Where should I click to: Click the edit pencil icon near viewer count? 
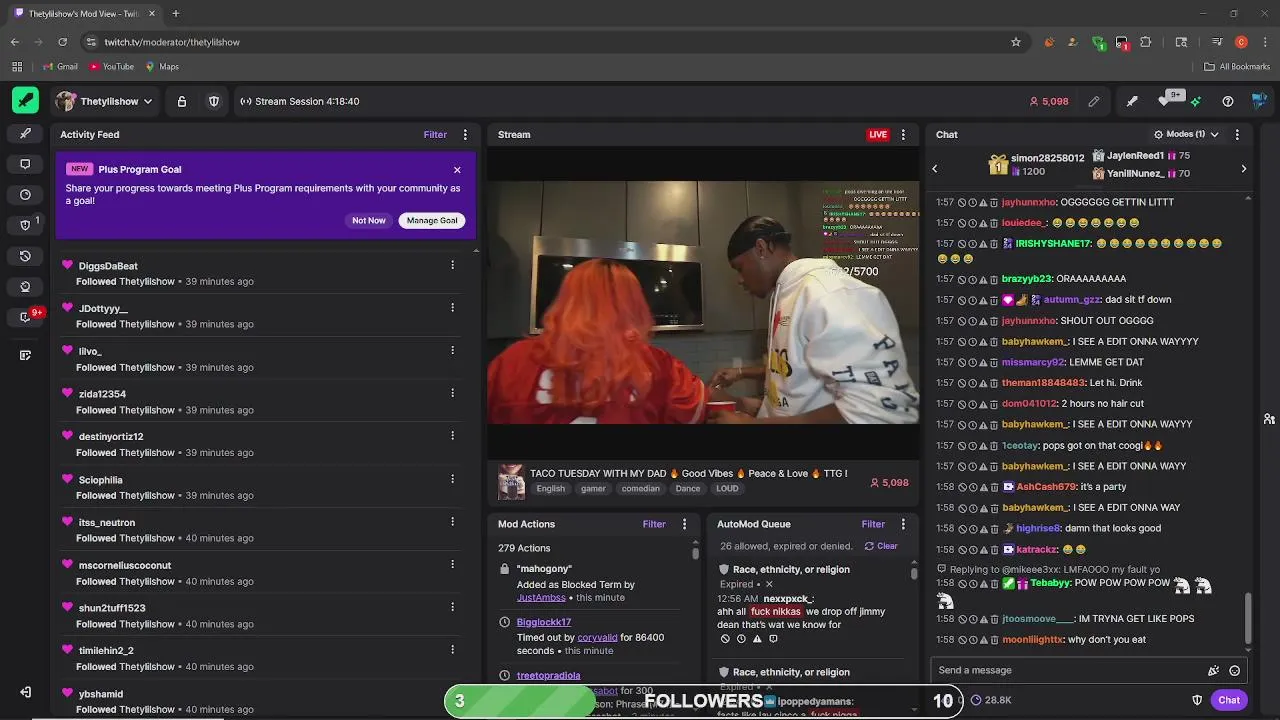[1094, 101]
